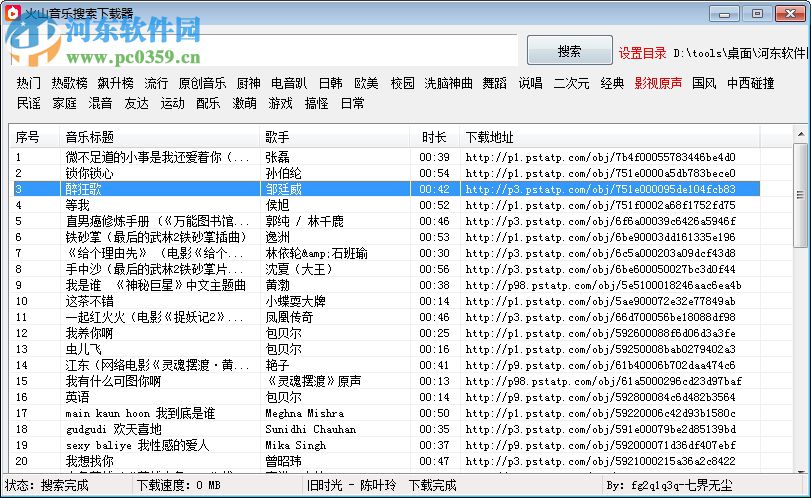This screenshot has width=811, height=498.
Task: Choose the 校园 category
Action: [402, 83]
